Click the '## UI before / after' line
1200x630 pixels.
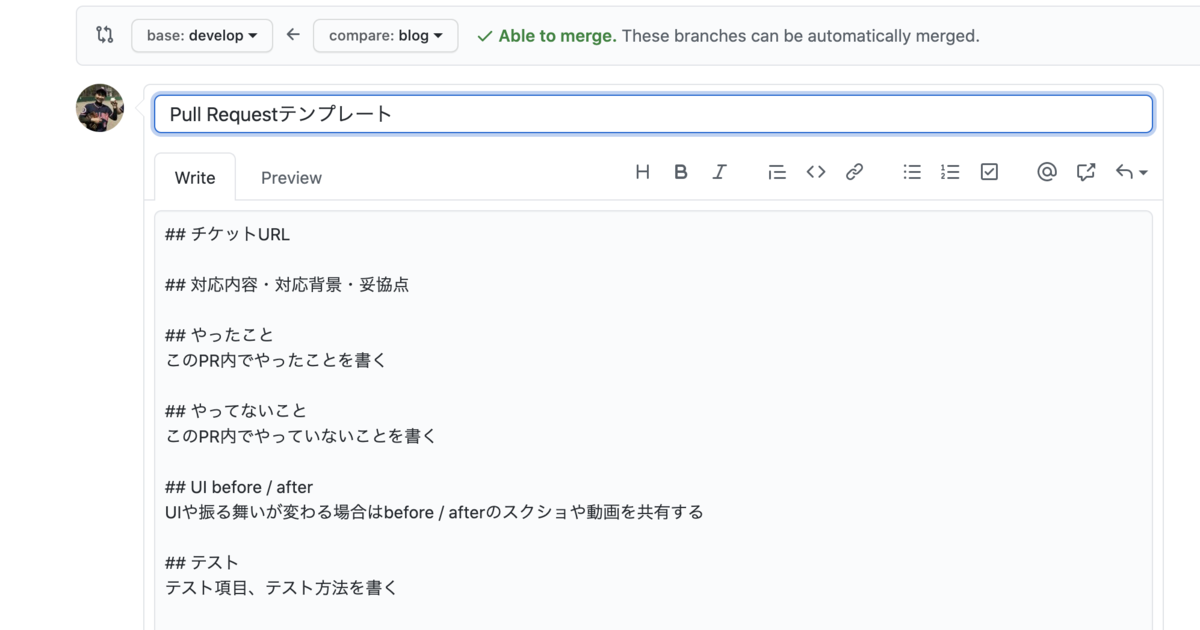coord(239,487)
